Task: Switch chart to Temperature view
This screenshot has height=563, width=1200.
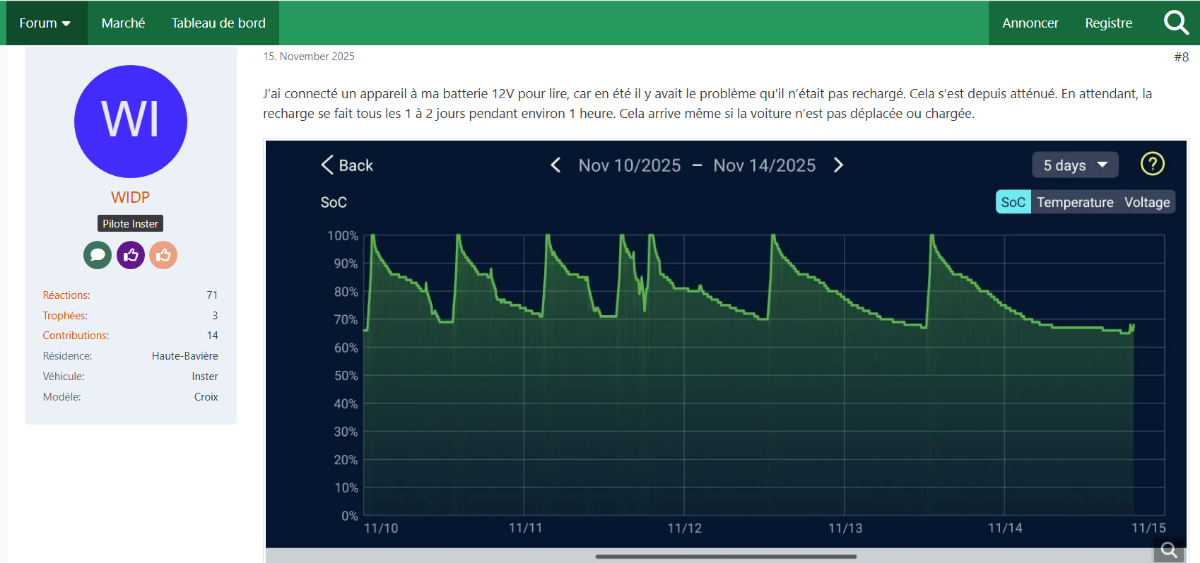Action: [1074, 202]
